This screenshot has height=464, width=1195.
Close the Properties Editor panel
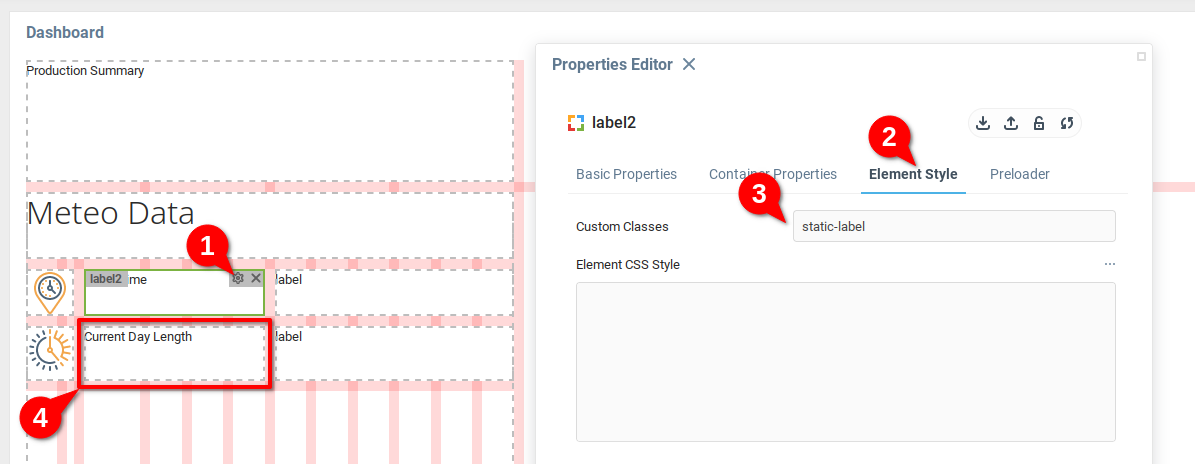click(x=689, y=64)
